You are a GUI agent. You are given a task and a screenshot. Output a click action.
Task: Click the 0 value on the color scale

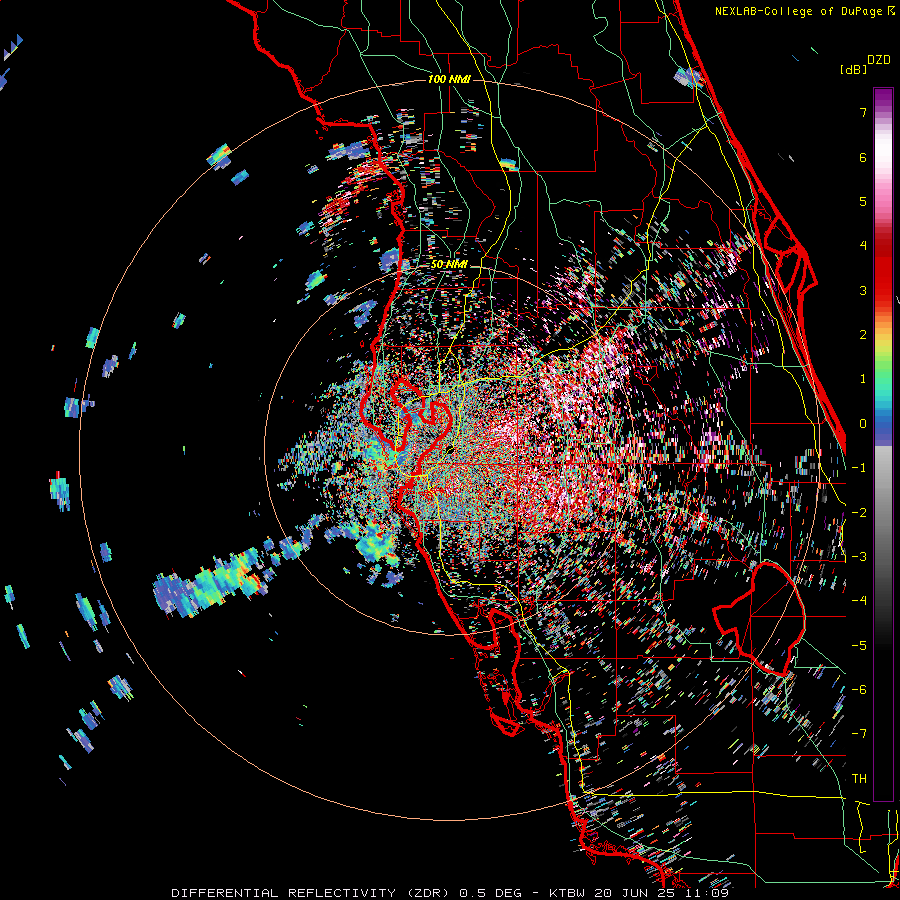click(x=863, y=424)
